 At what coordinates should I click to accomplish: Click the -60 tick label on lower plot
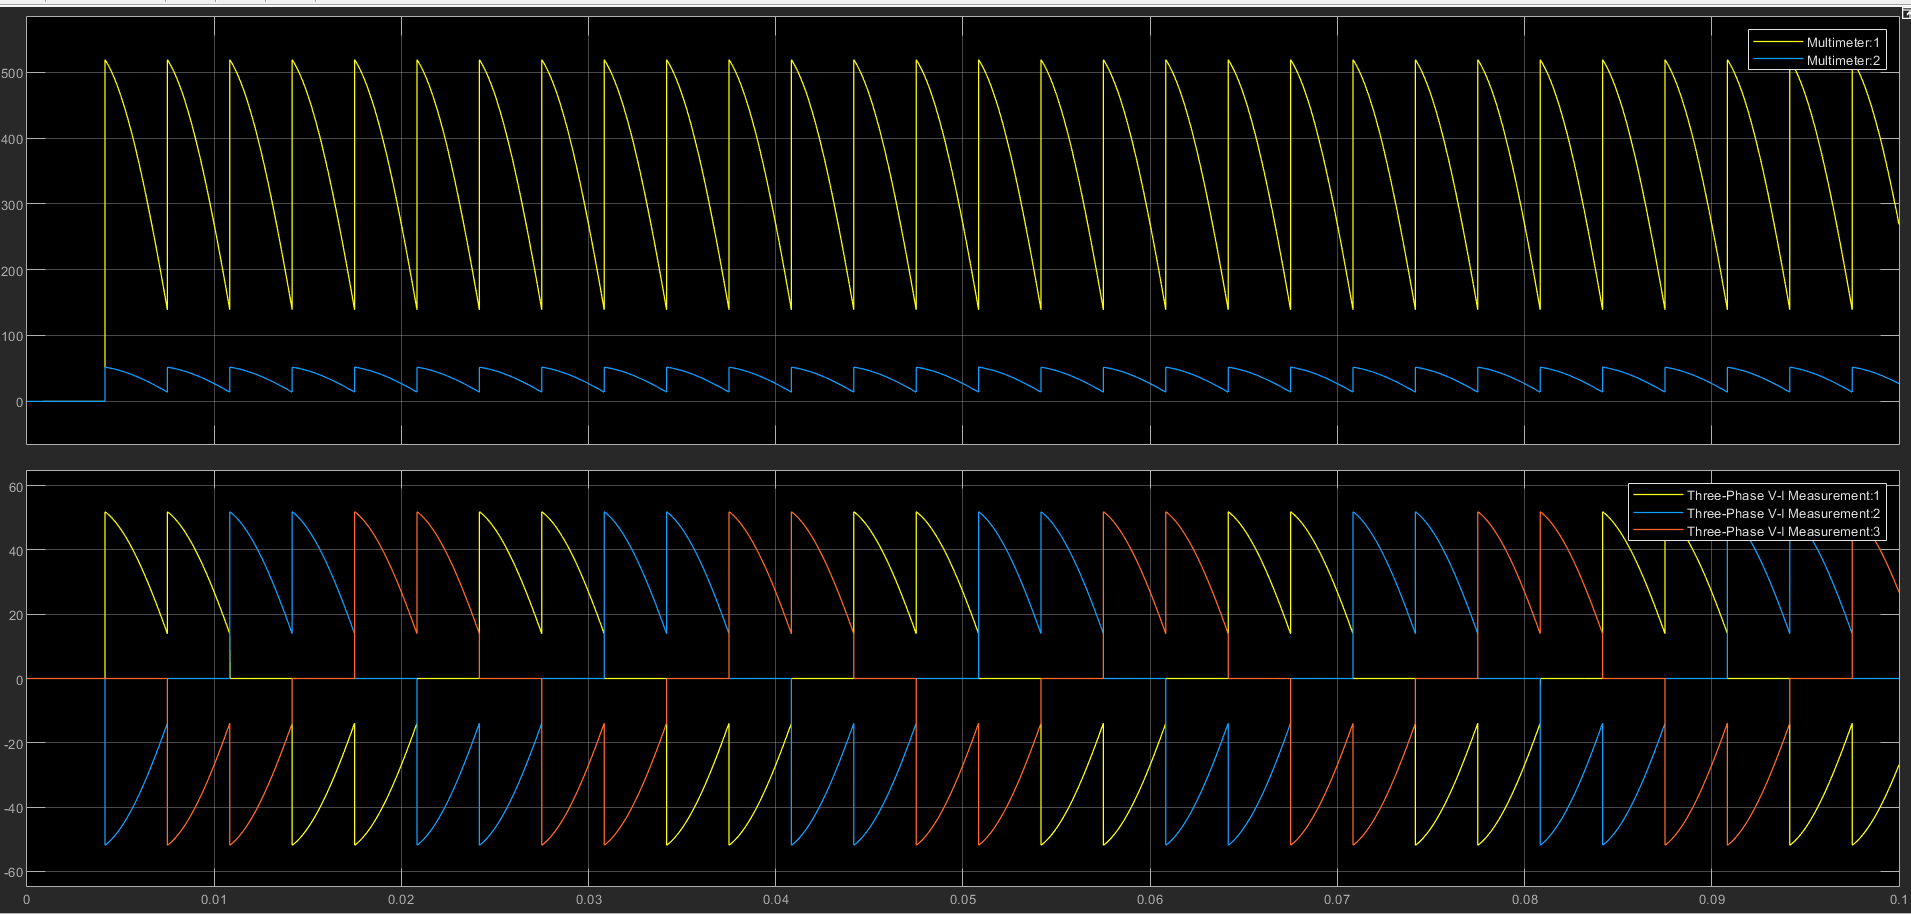13,872
